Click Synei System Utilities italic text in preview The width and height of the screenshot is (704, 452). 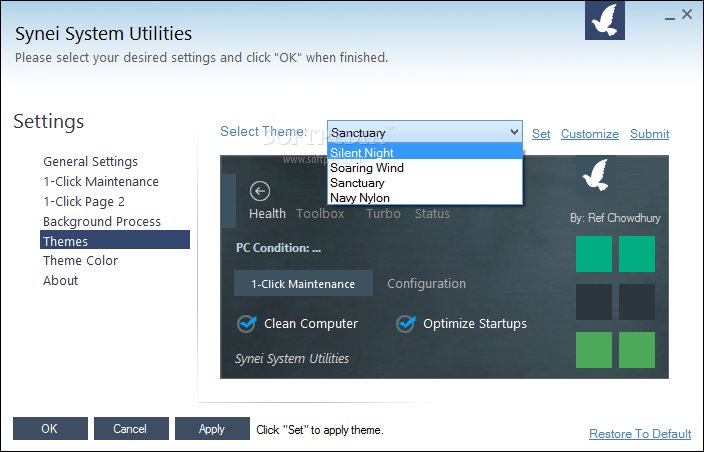[292, 359]
